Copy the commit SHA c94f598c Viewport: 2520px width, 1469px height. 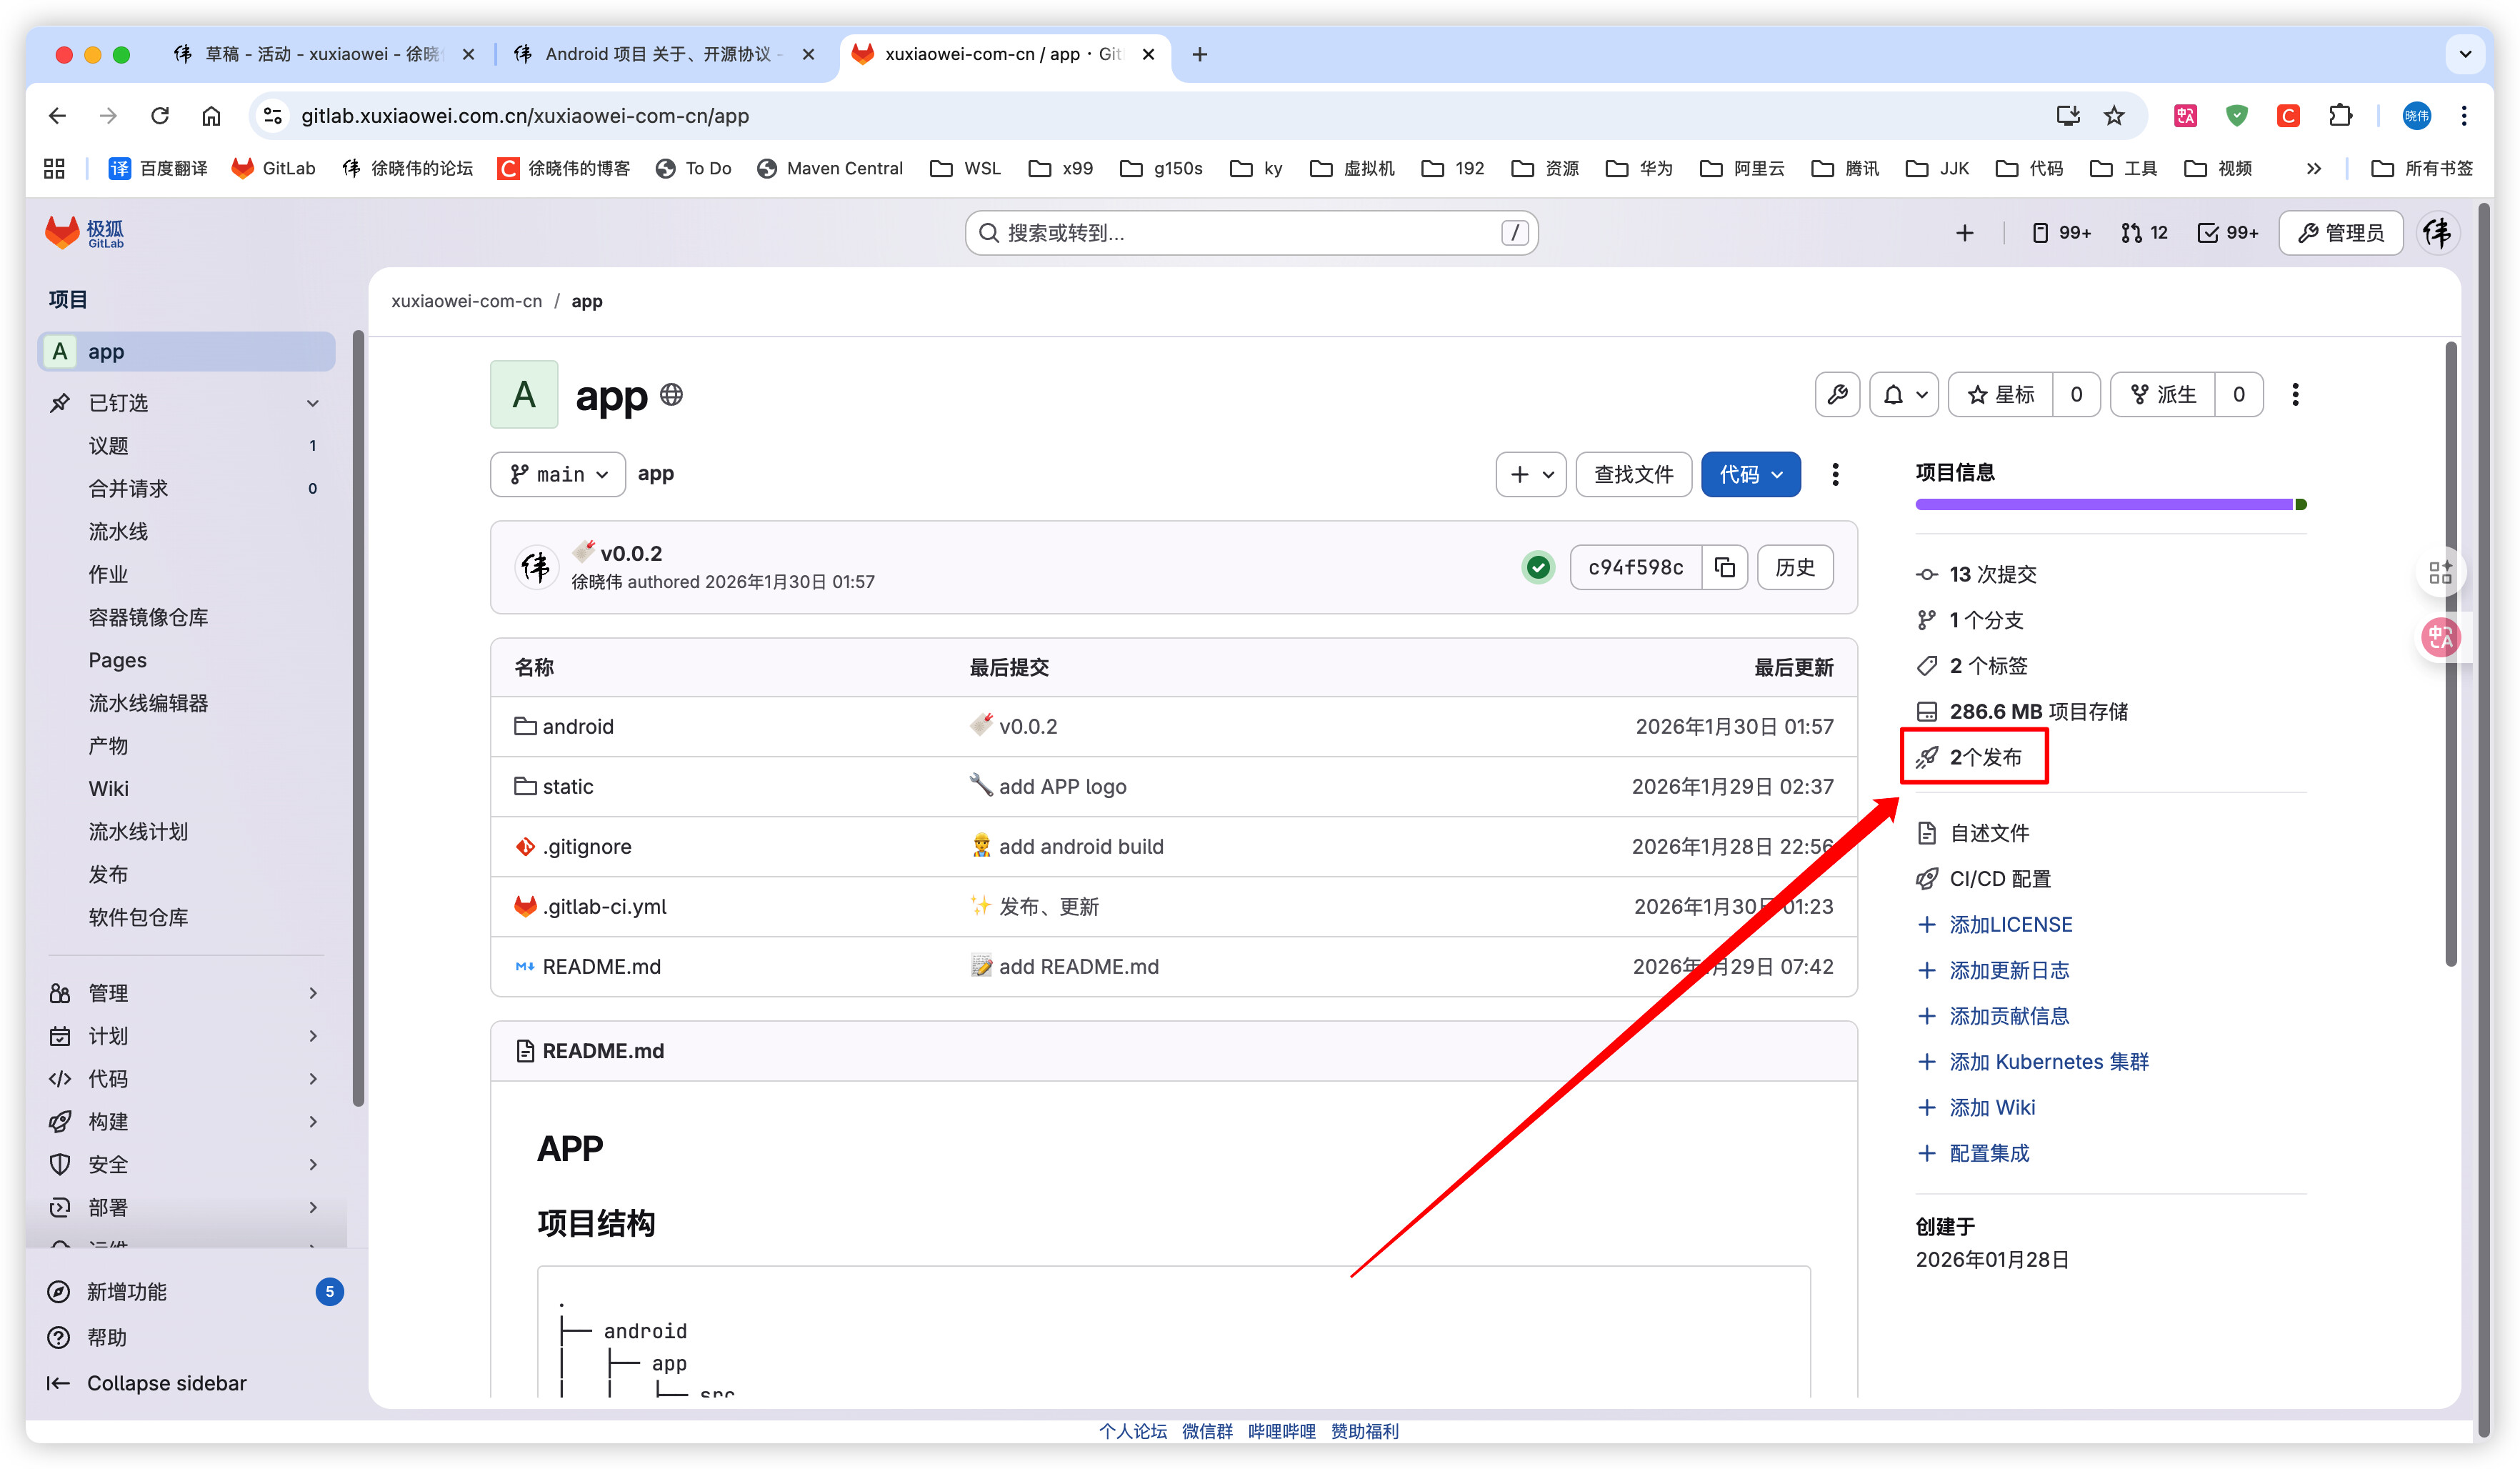coord(1724,567)
